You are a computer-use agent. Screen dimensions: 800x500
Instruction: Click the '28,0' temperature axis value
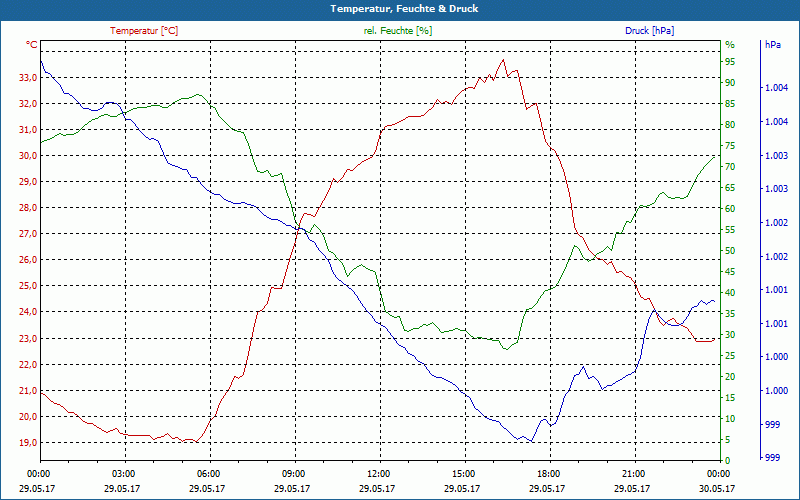pos(28,208)
